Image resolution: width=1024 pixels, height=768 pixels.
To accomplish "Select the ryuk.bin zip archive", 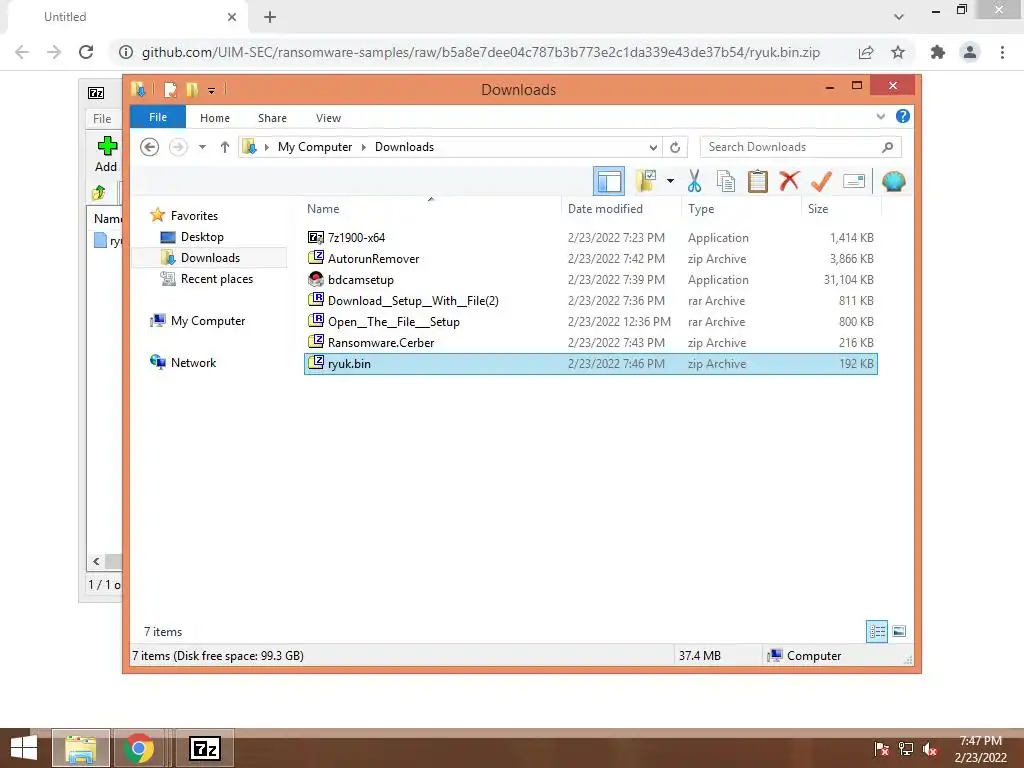I will coord(590,364).
